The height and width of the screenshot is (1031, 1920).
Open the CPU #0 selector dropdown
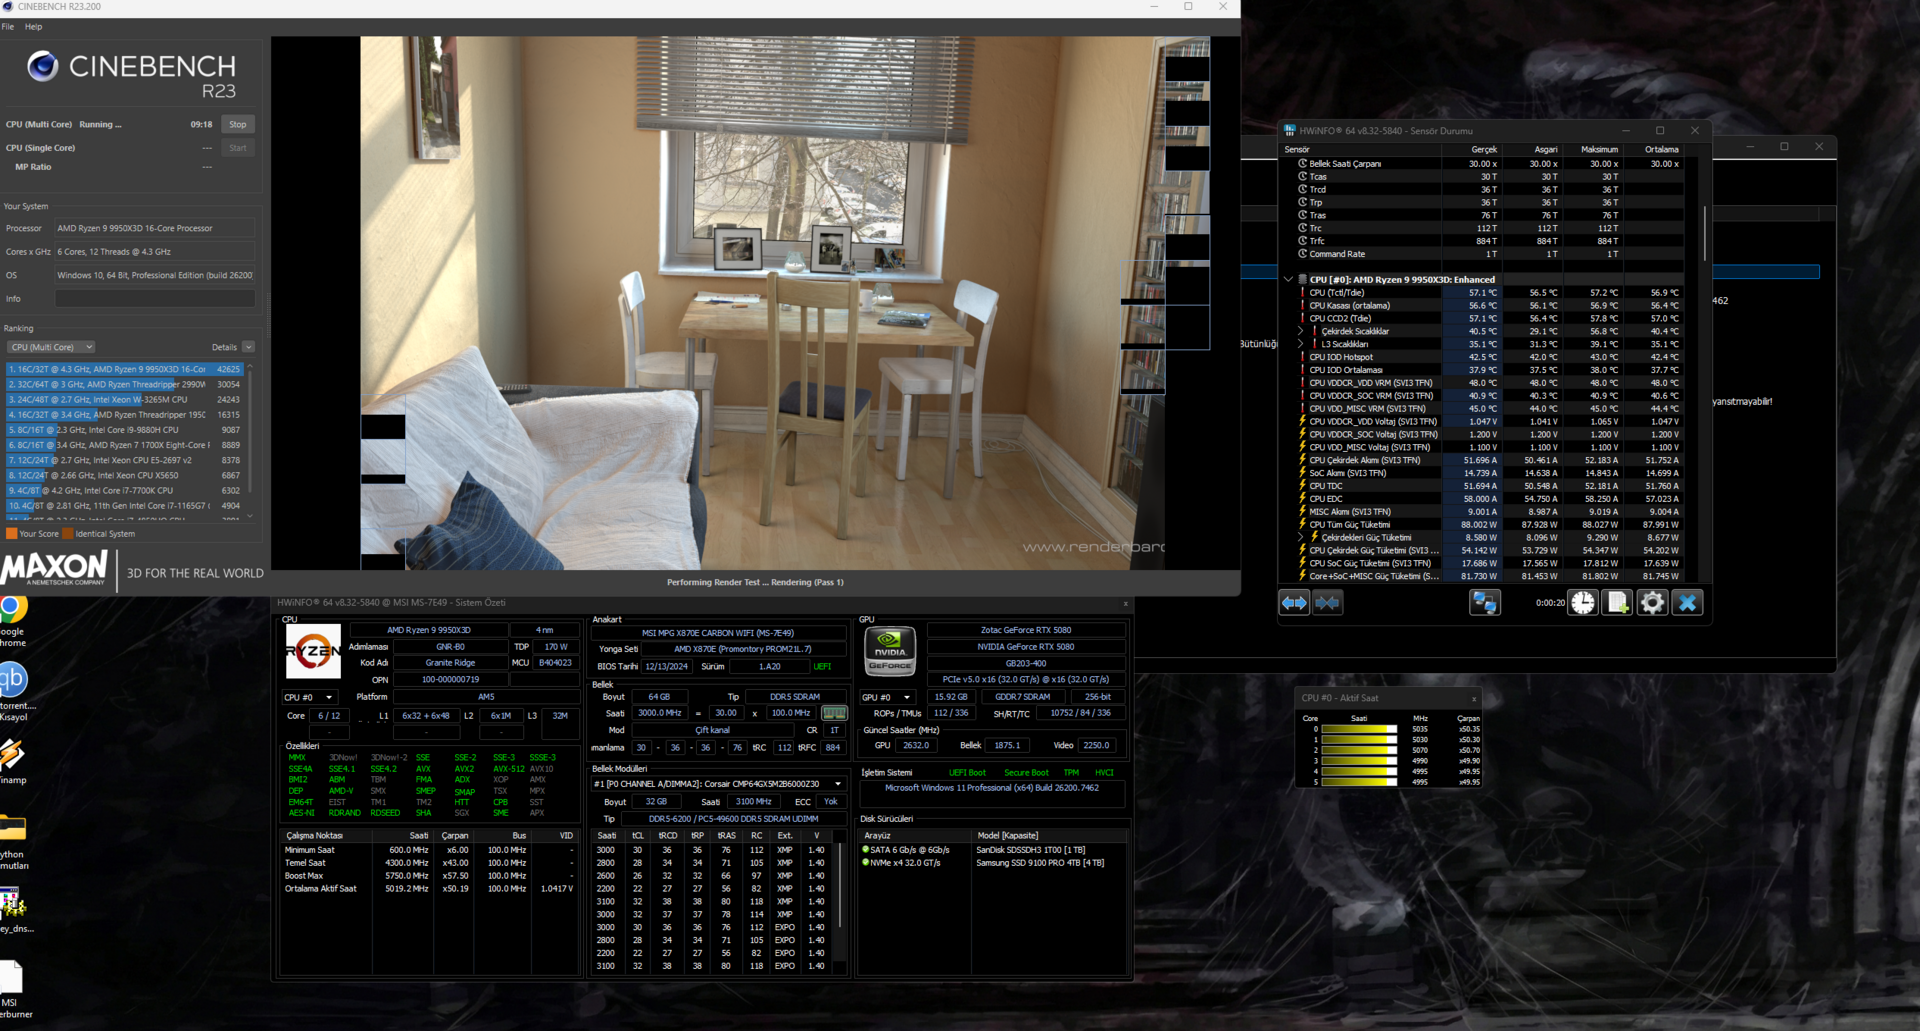point(309,698)
